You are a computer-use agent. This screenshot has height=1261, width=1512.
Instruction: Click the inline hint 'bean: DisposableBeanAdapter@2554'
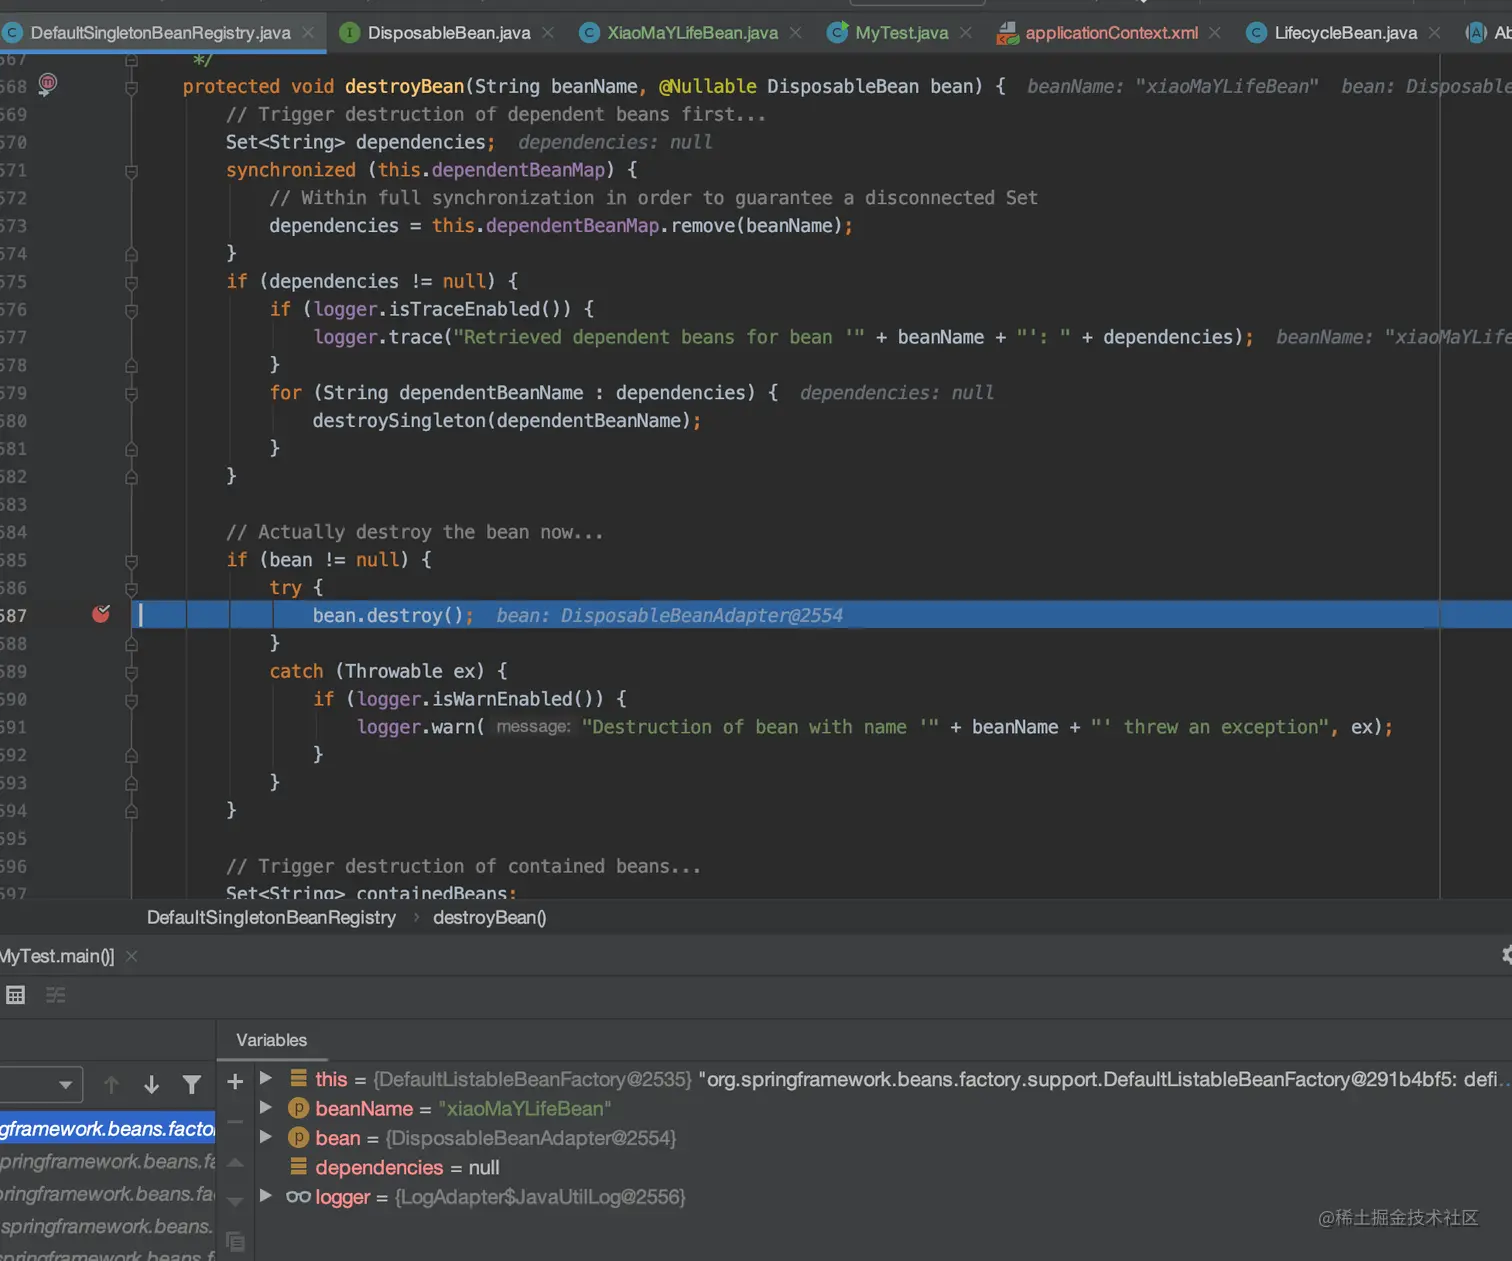point(669,615)
